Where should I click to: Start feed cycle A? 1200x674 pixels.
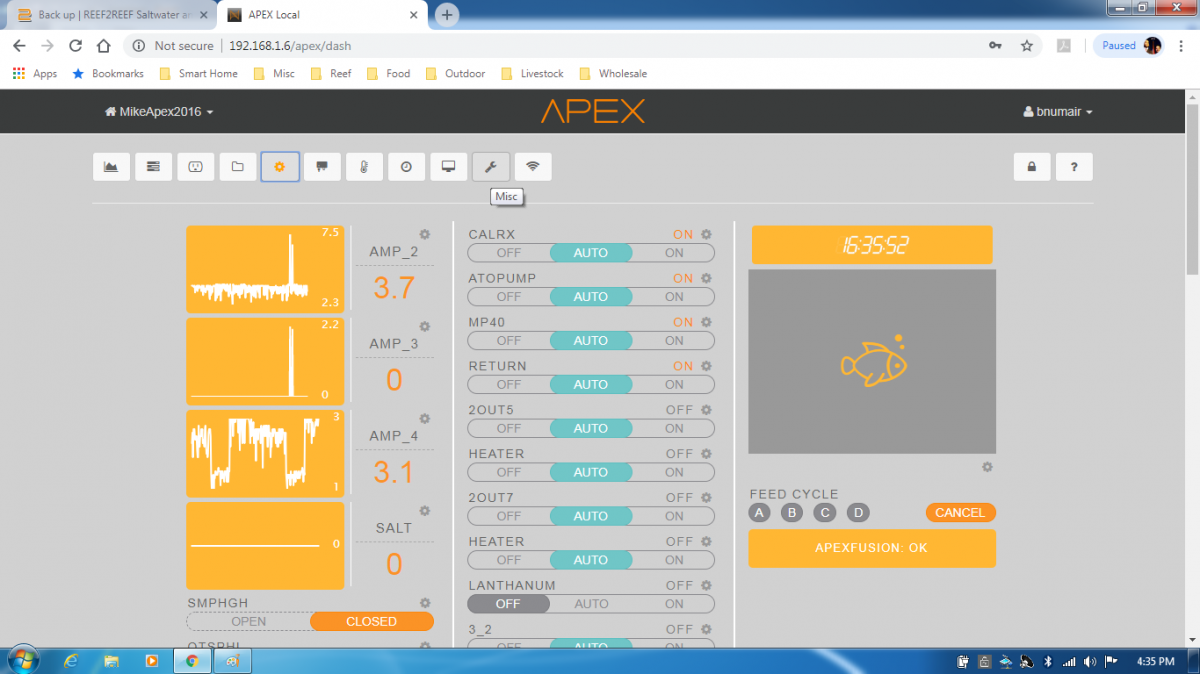[x=760, y=513]
